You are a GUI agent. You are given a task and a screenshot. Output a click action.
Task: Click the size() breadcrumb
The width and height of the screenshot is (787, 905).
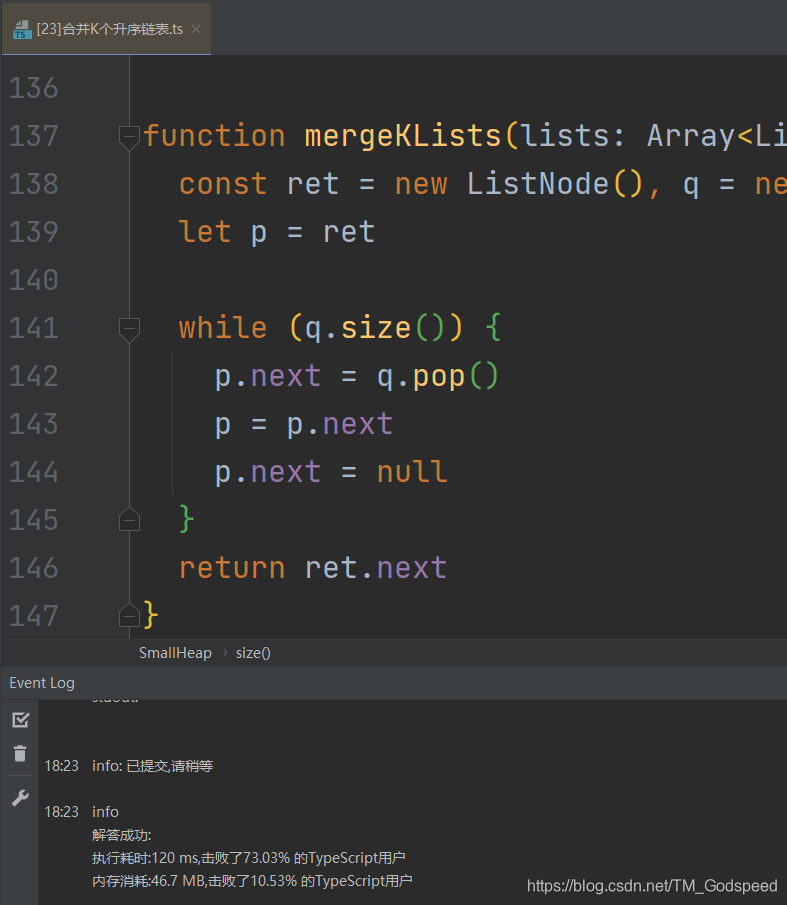[253, 653]
